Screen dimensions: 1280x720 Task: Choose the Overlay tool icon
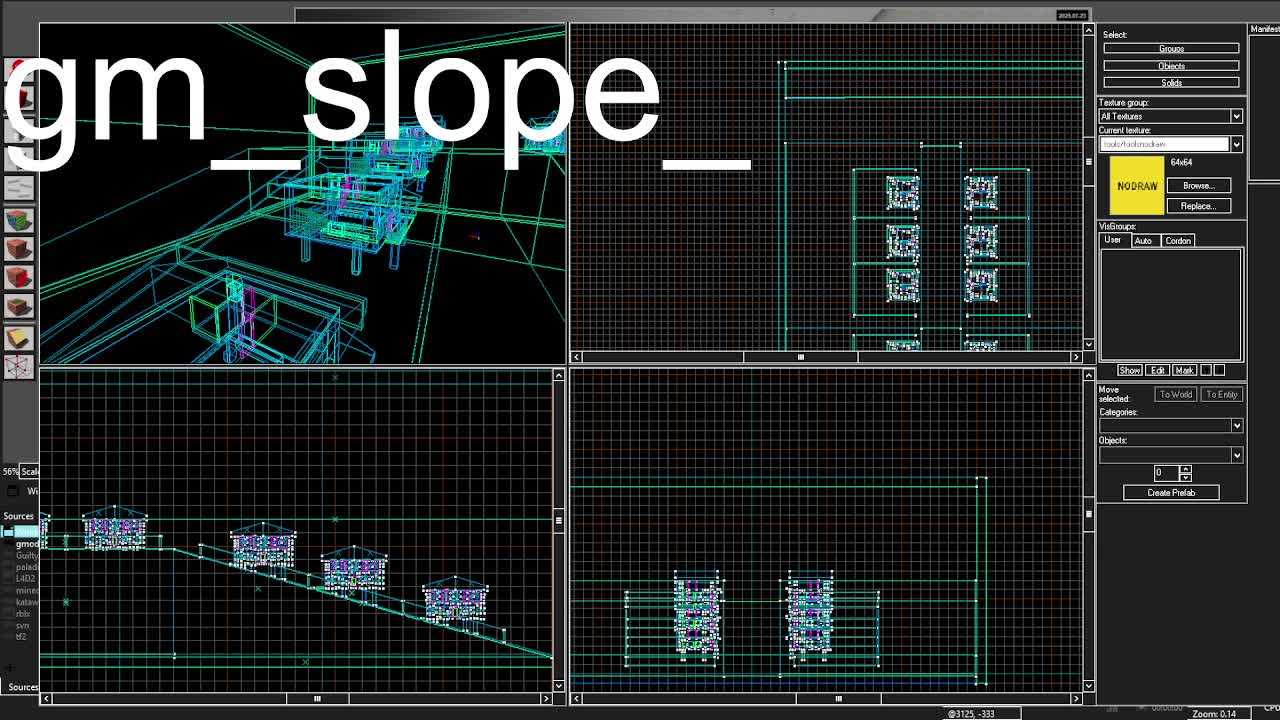coord(18,307)
